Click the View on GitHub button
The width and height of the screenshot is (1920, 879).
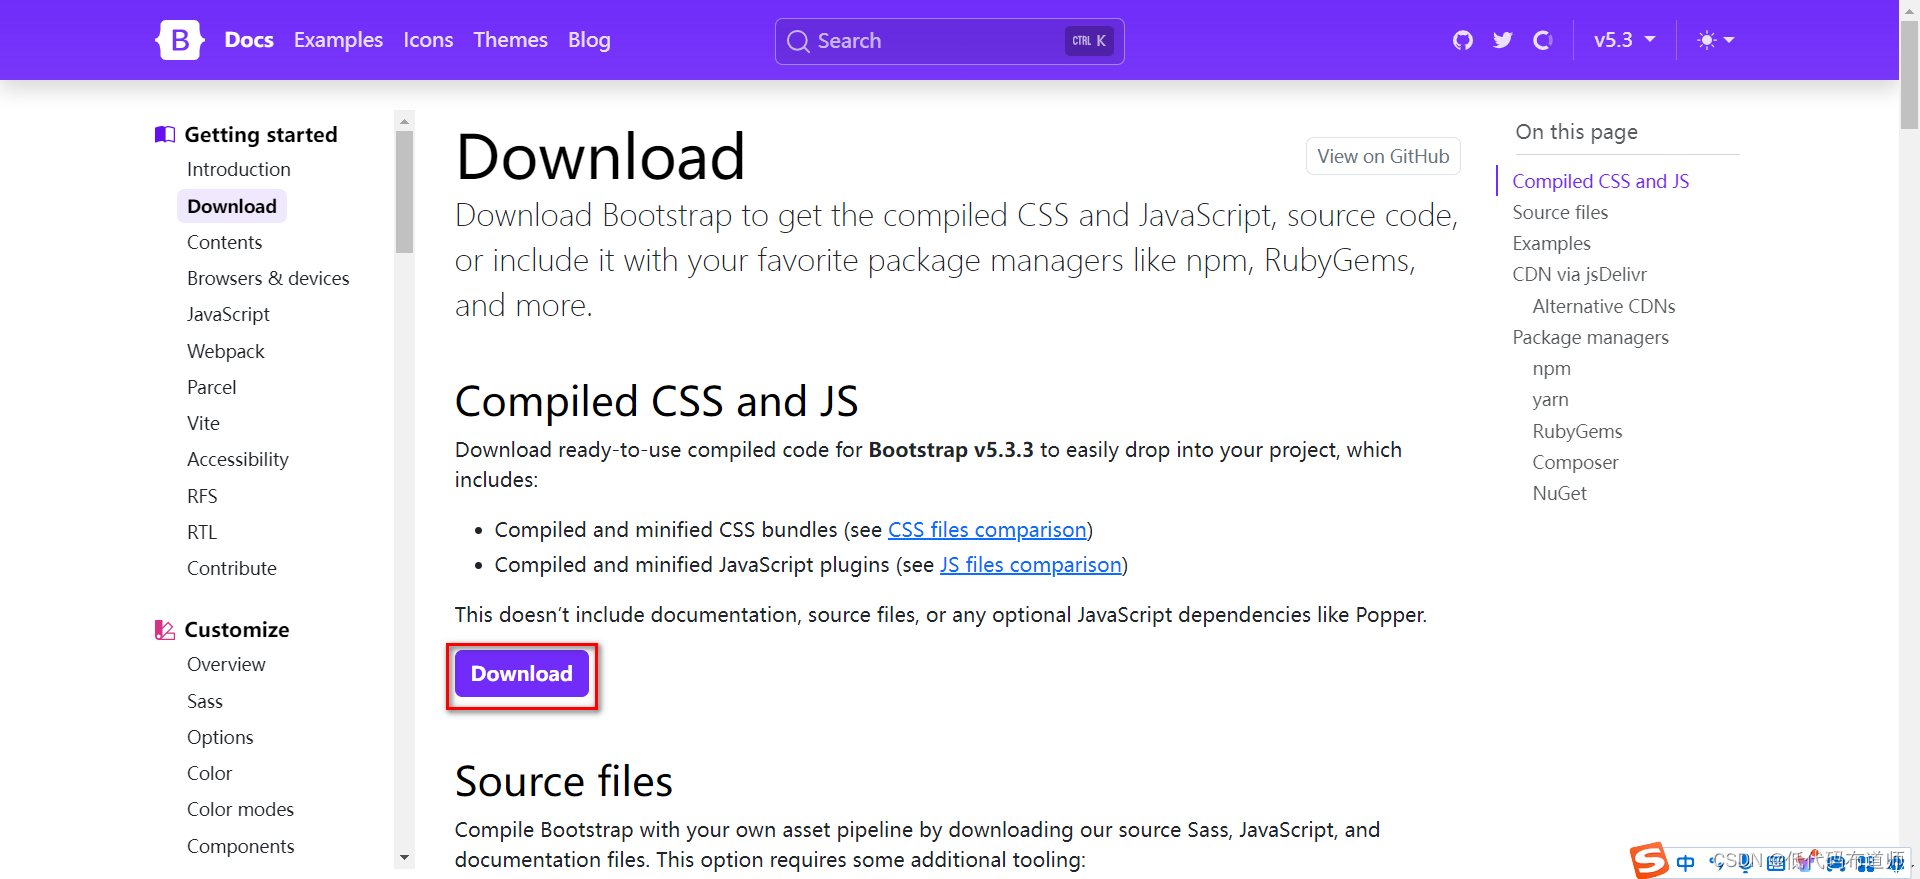tap(1383, 156)
